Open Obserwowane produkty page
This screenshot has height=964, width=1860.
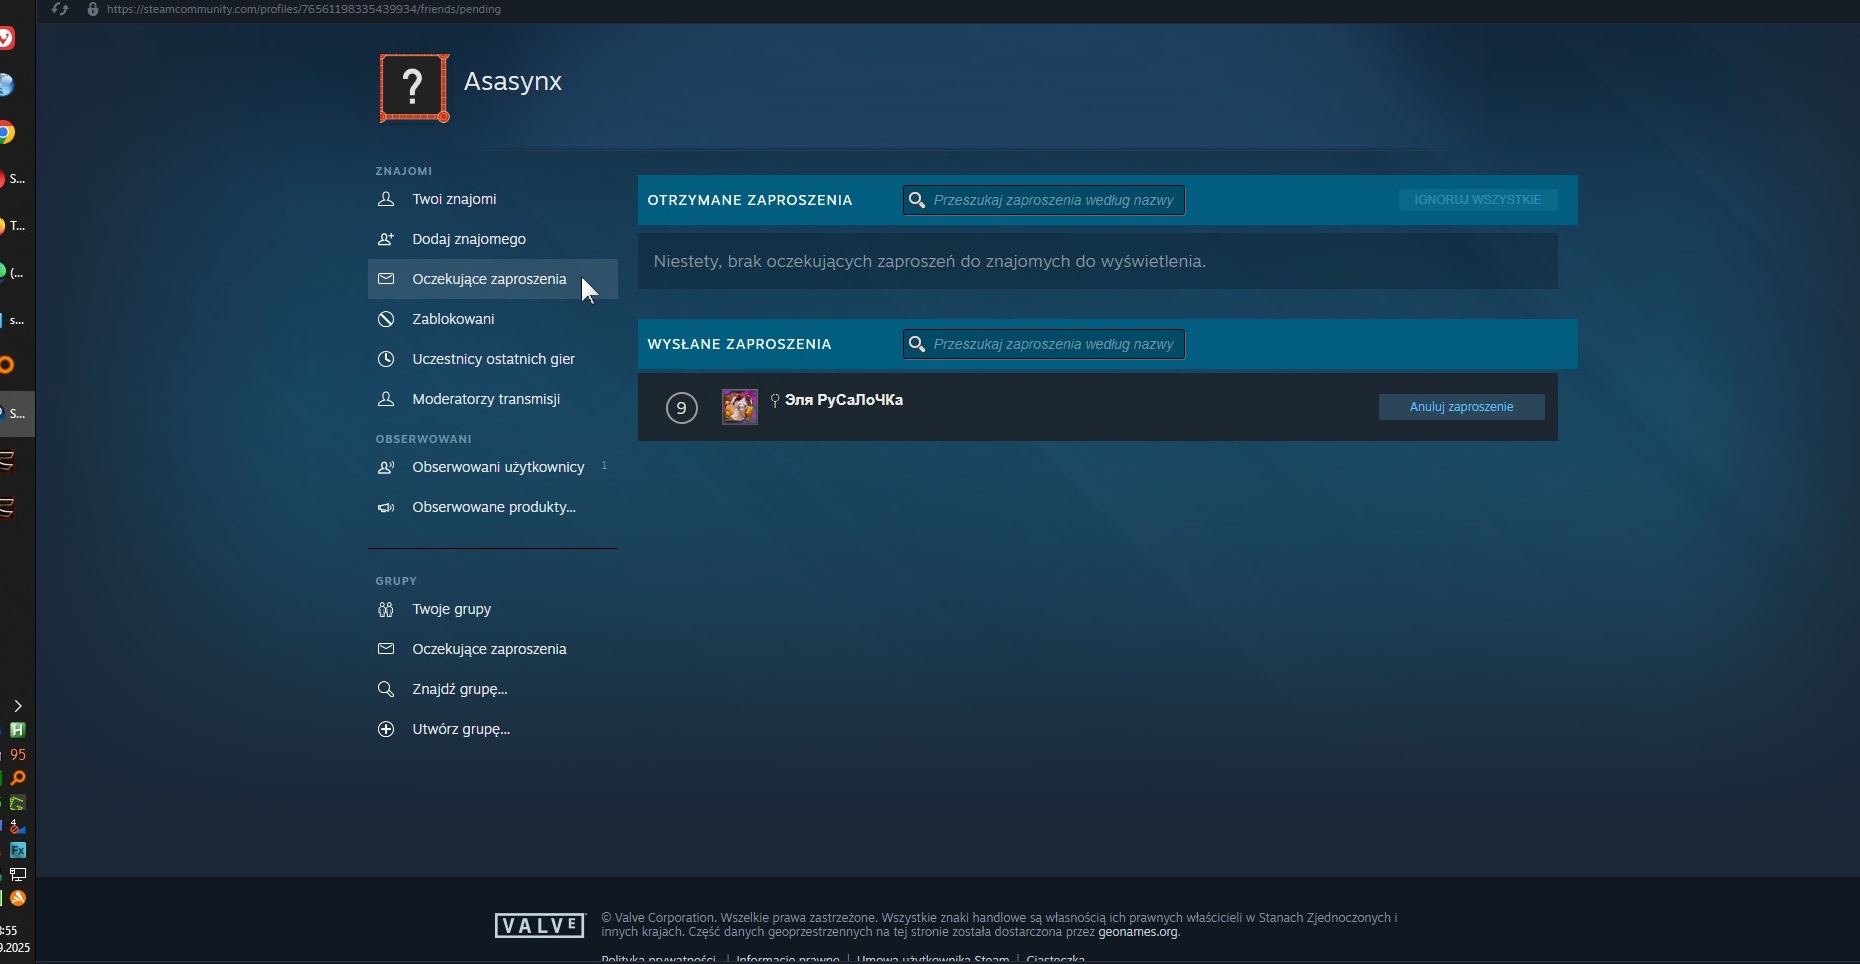[x=492, y=507]
